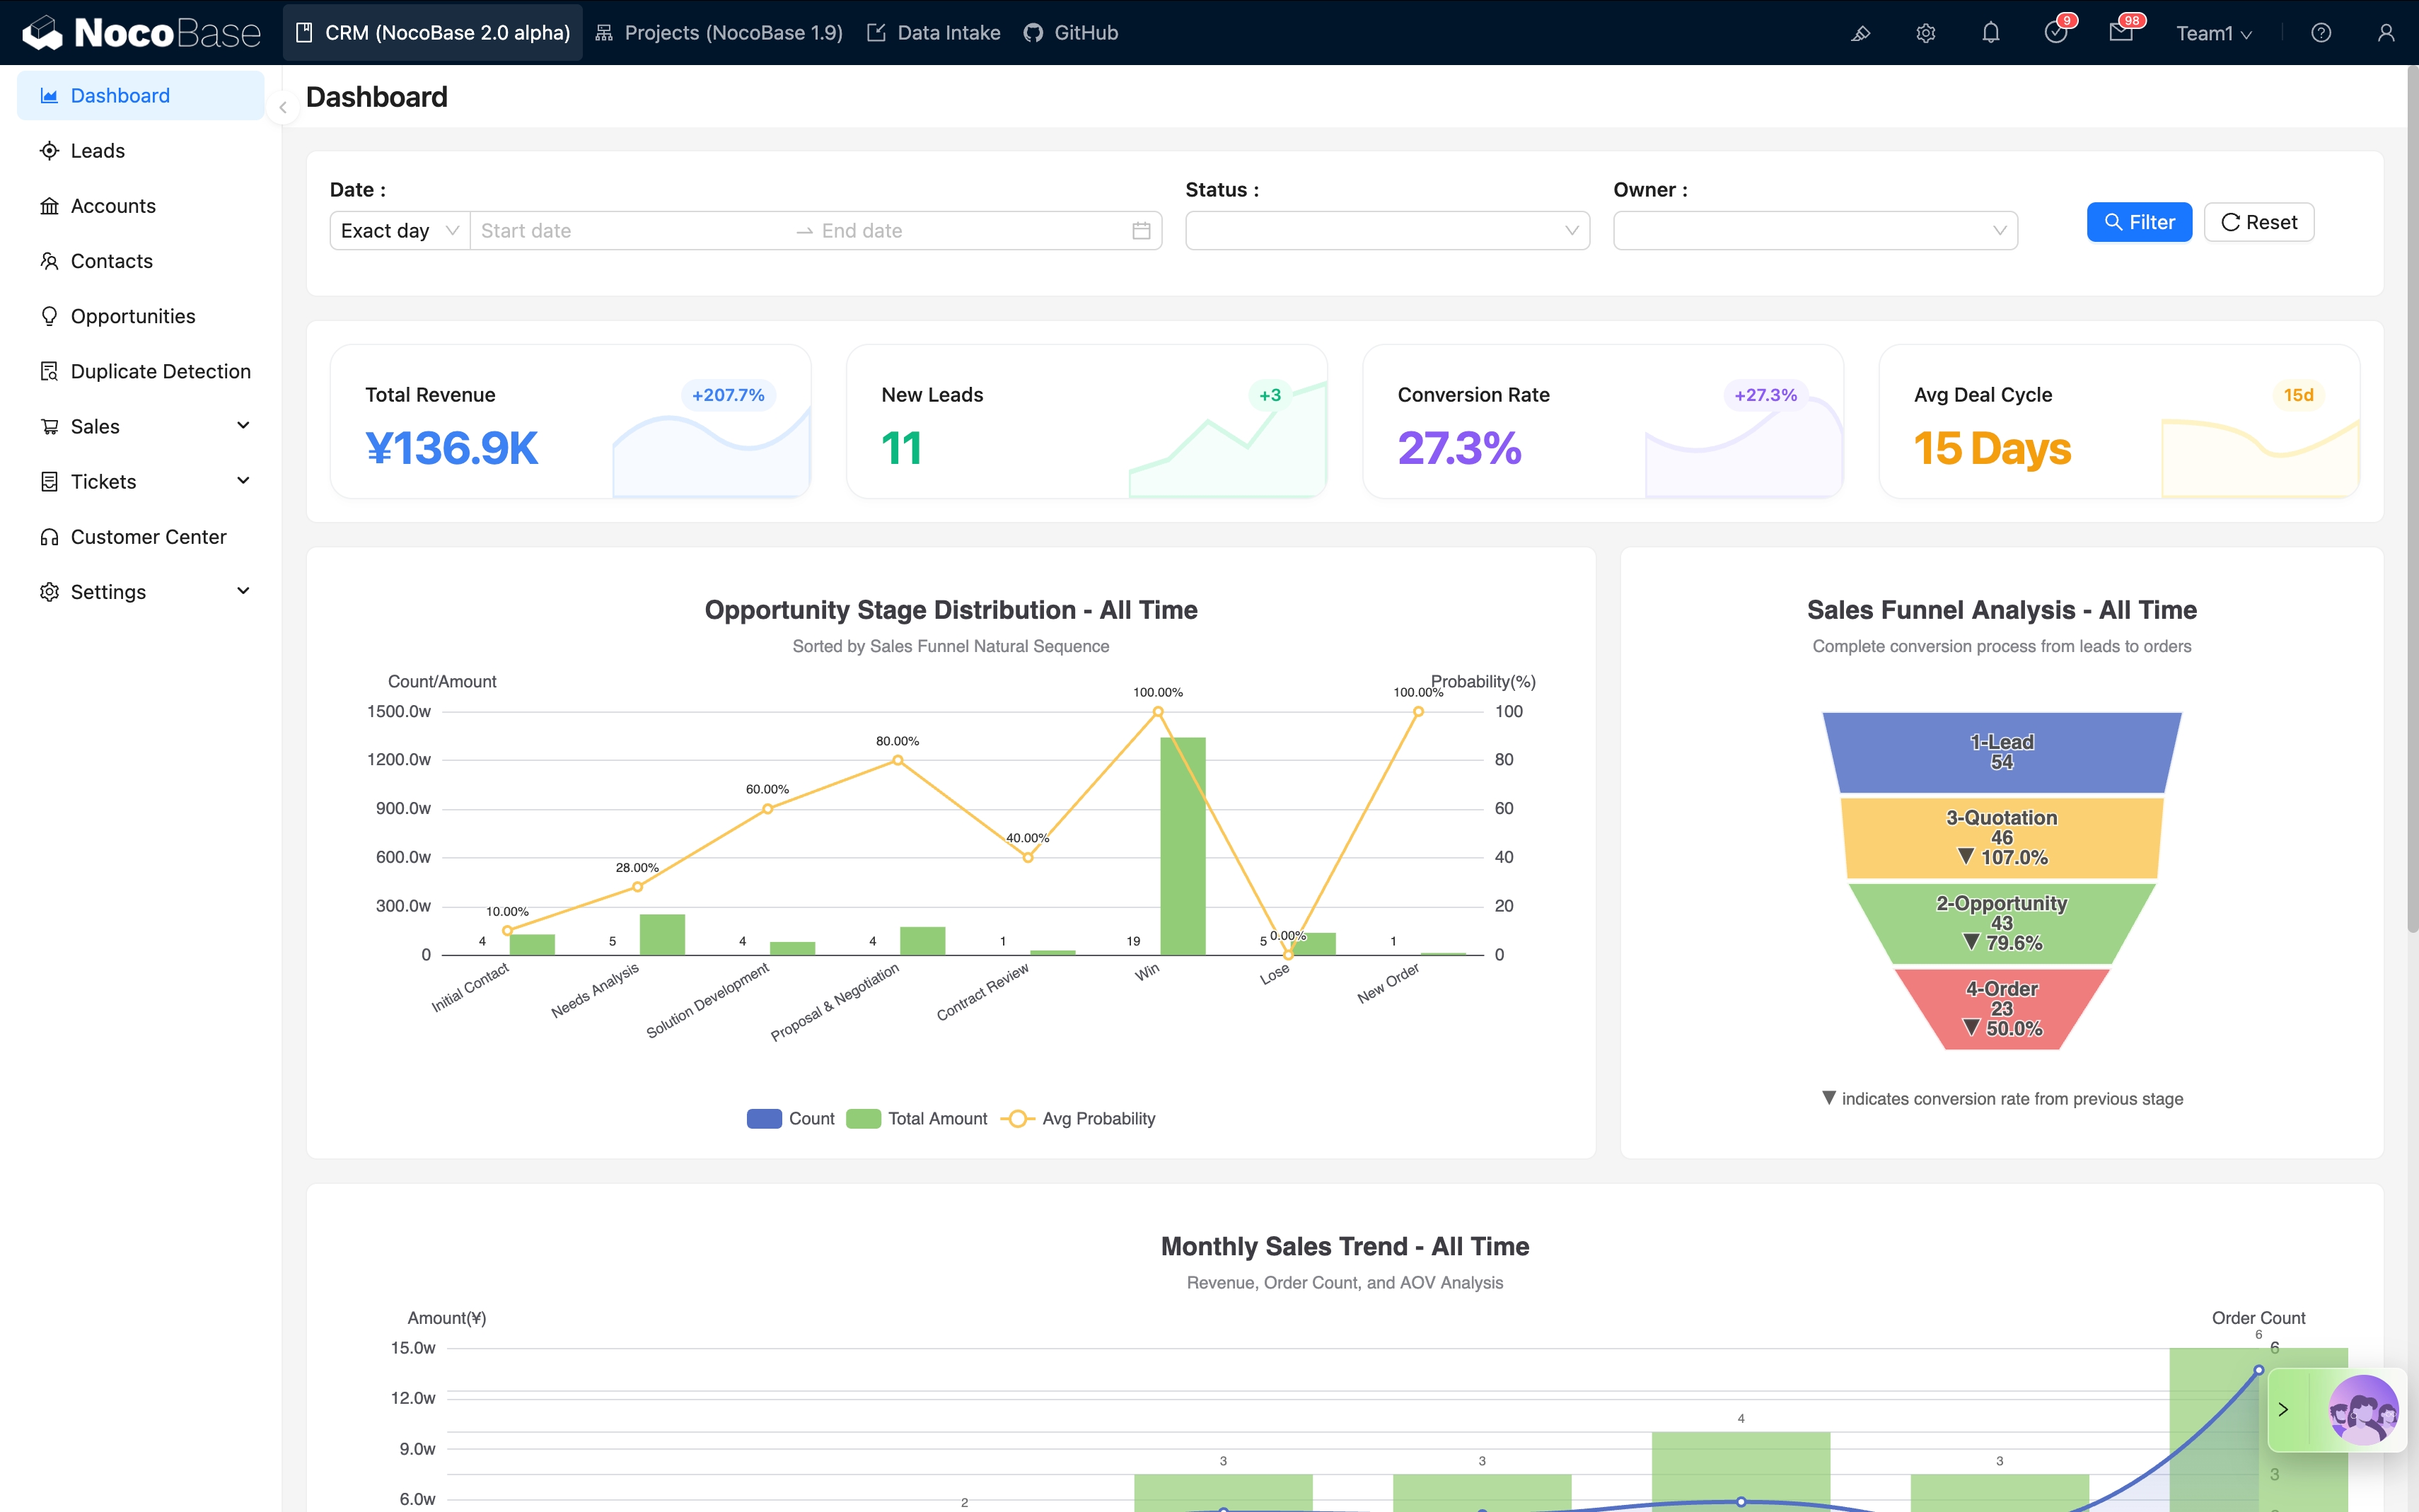Open the Status dropdown
The image size is (2419, 1512).
[x=1386, y=231]
